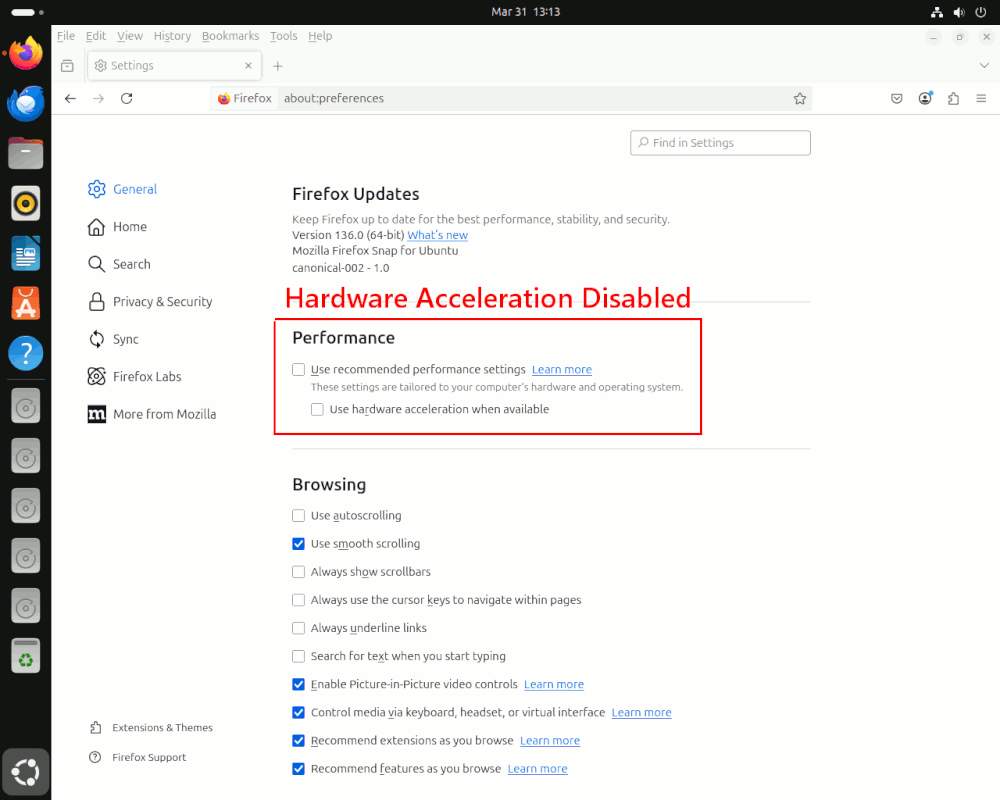
Task: Disable Picture-in-Picture video controls checkbox
Action: [x=298, y=685]
